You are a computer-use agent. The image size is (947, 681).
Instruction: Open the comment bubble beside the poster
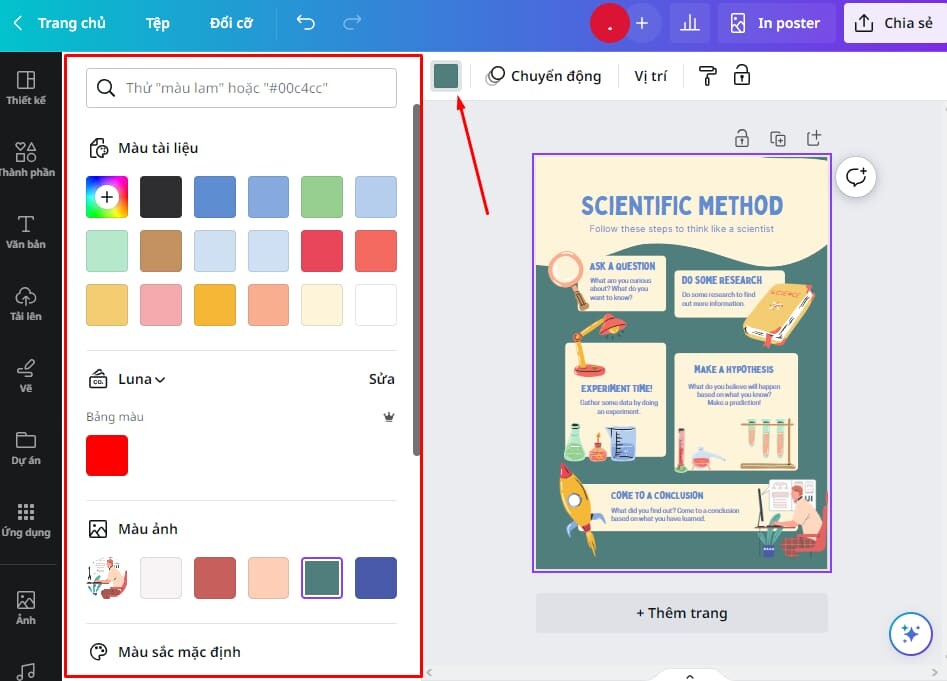856,177
